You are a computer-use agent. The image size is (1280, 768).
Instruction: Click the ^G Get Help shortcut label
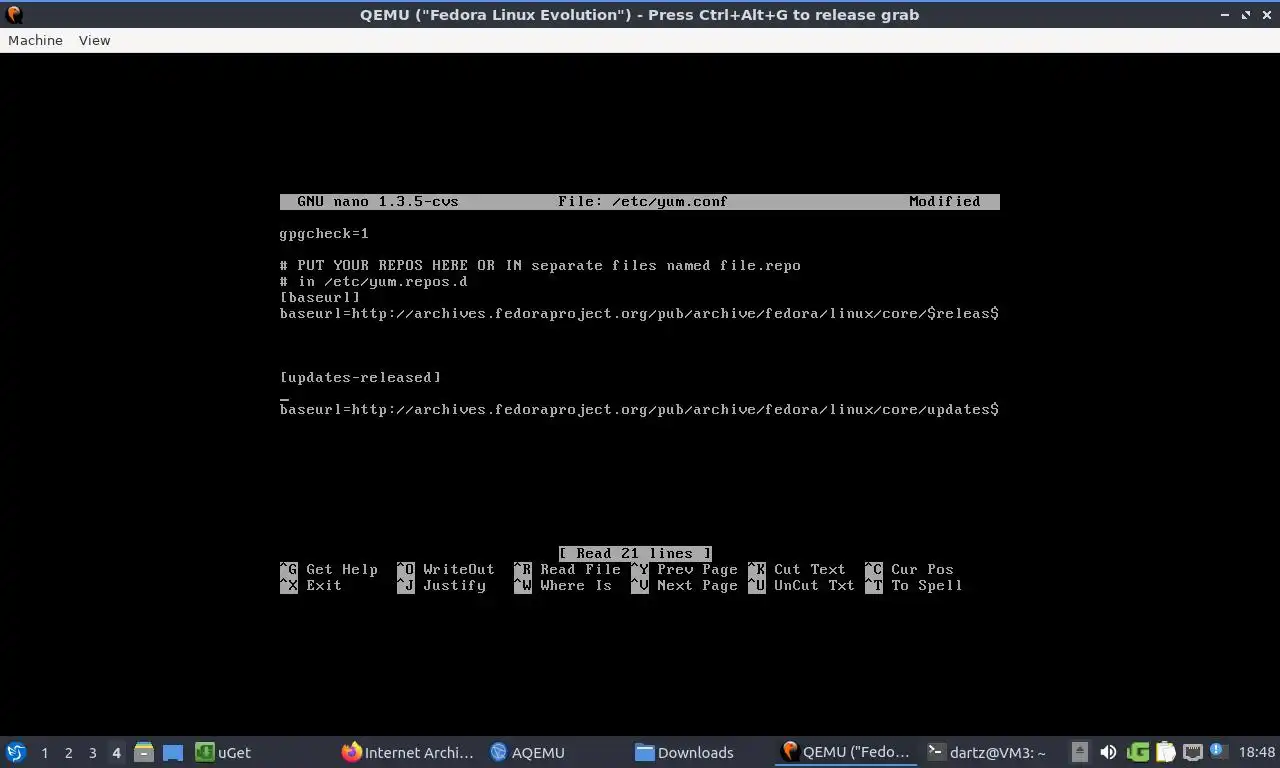[329, 569]
